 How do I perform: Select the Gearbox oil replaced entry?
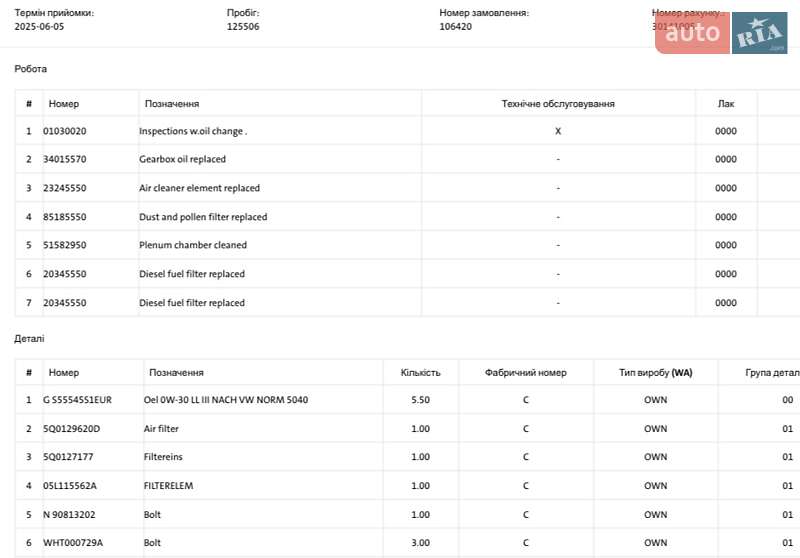[x=182, y=159]
